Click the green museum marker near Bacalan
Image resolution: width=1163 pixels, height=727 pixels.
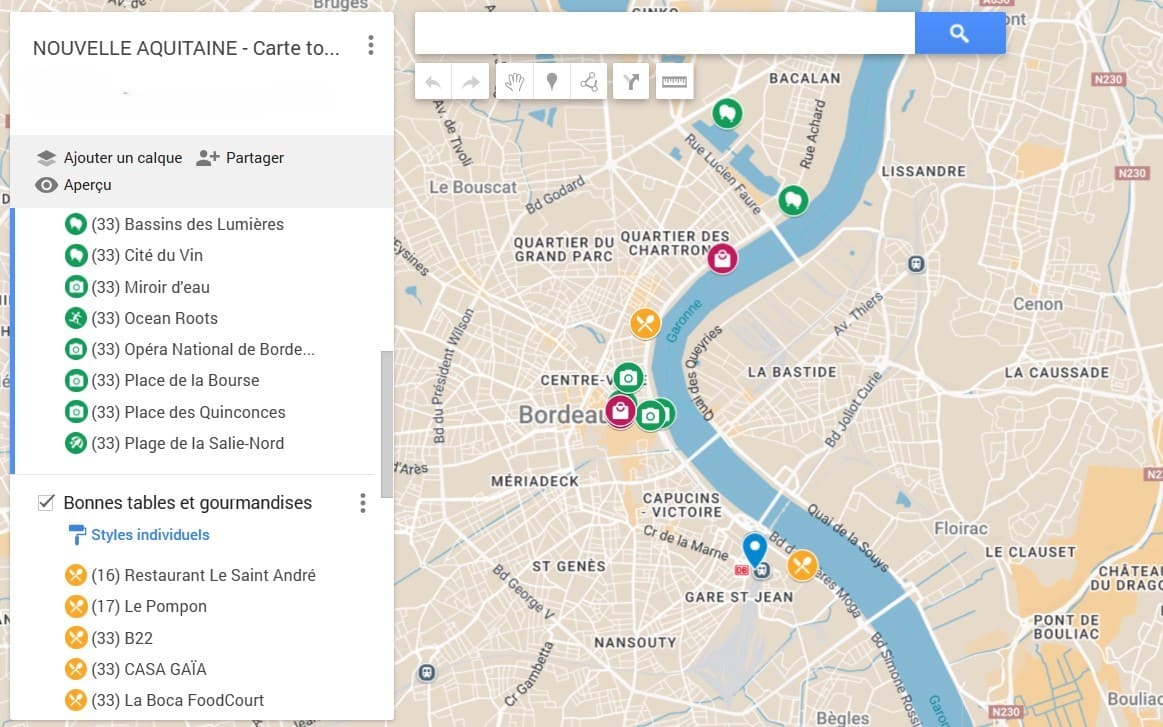tap(728, 114)
